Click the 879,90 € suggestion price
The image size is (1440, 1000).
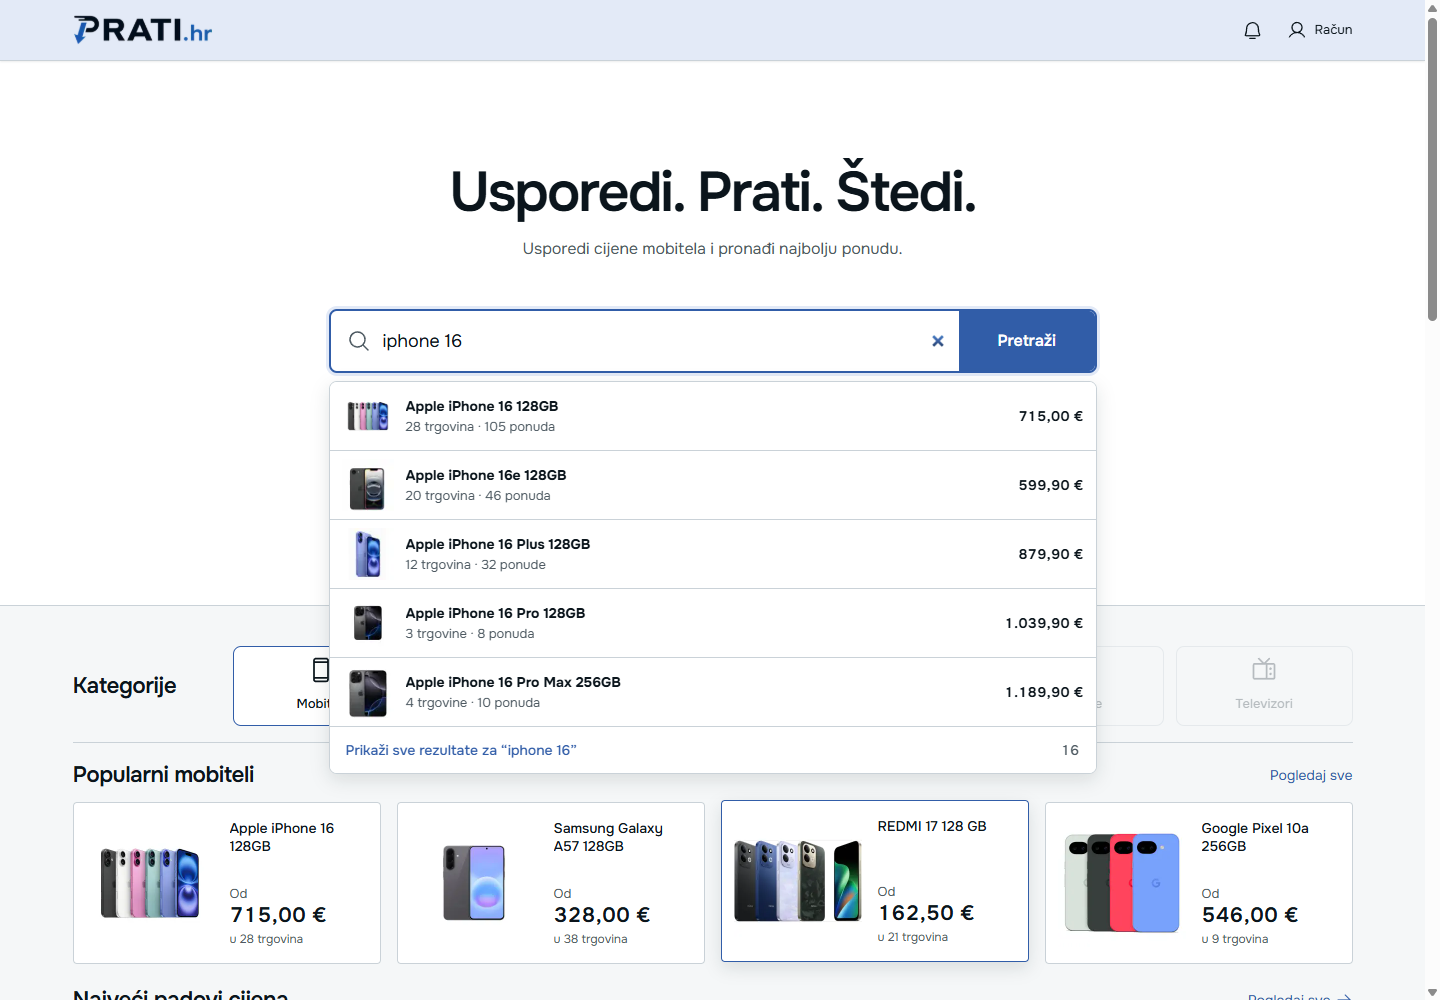click(x=1050, y=554)
